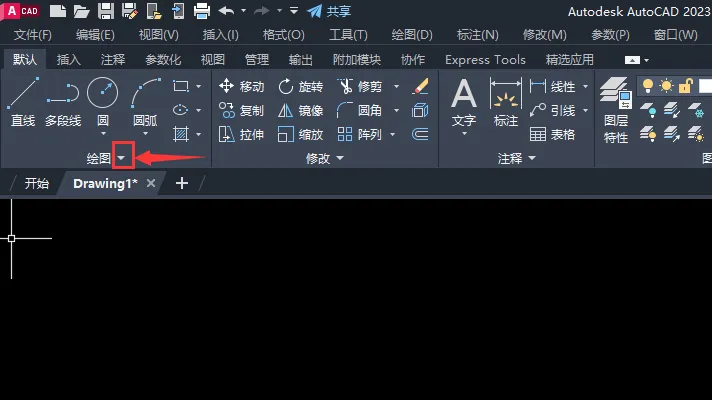Activate the Move (移动) tool
Screen dimensions: 712x400
click(241, 86)
